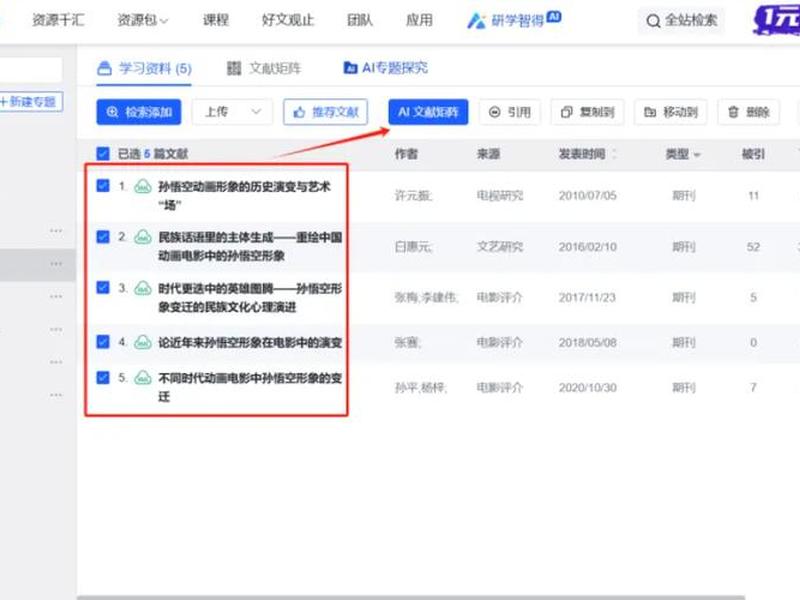The image size is (800, 600).
Task: Open 资源千汇 in top navigation
Action: pos(58,20)
